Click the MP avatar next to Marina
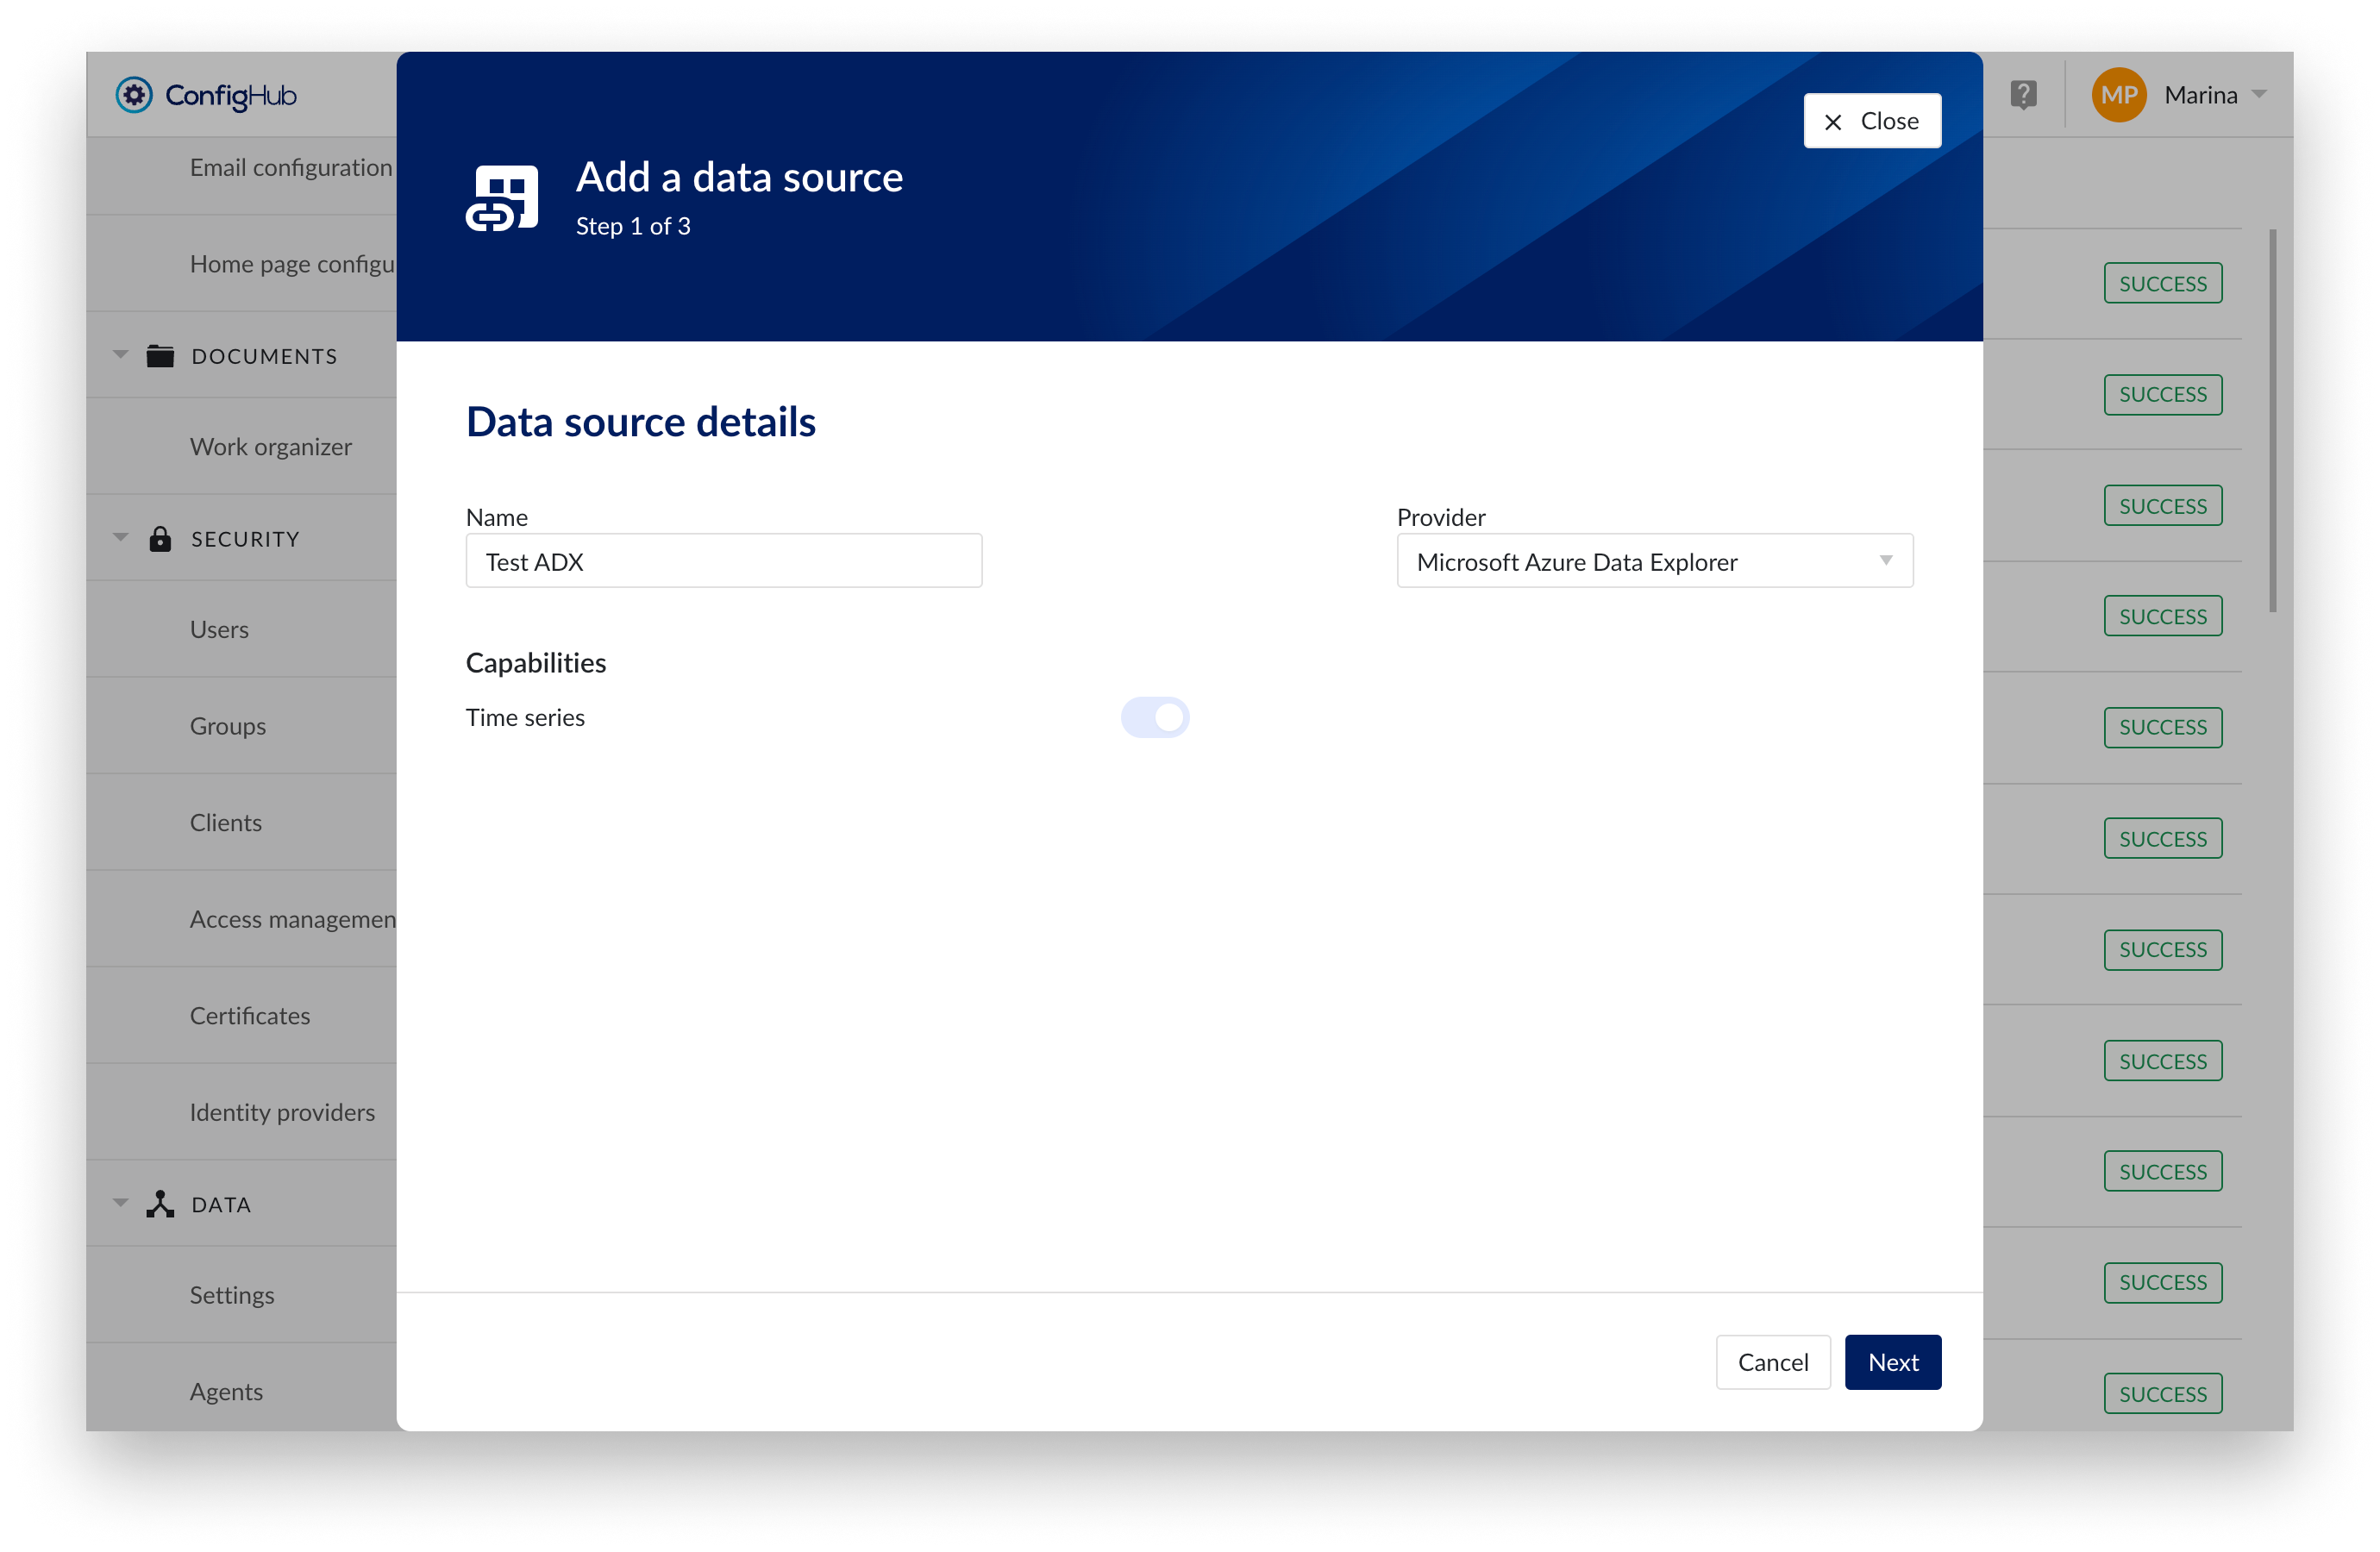The width and height of the screenshot is (2380, 1552). [x=2118, y=95]
